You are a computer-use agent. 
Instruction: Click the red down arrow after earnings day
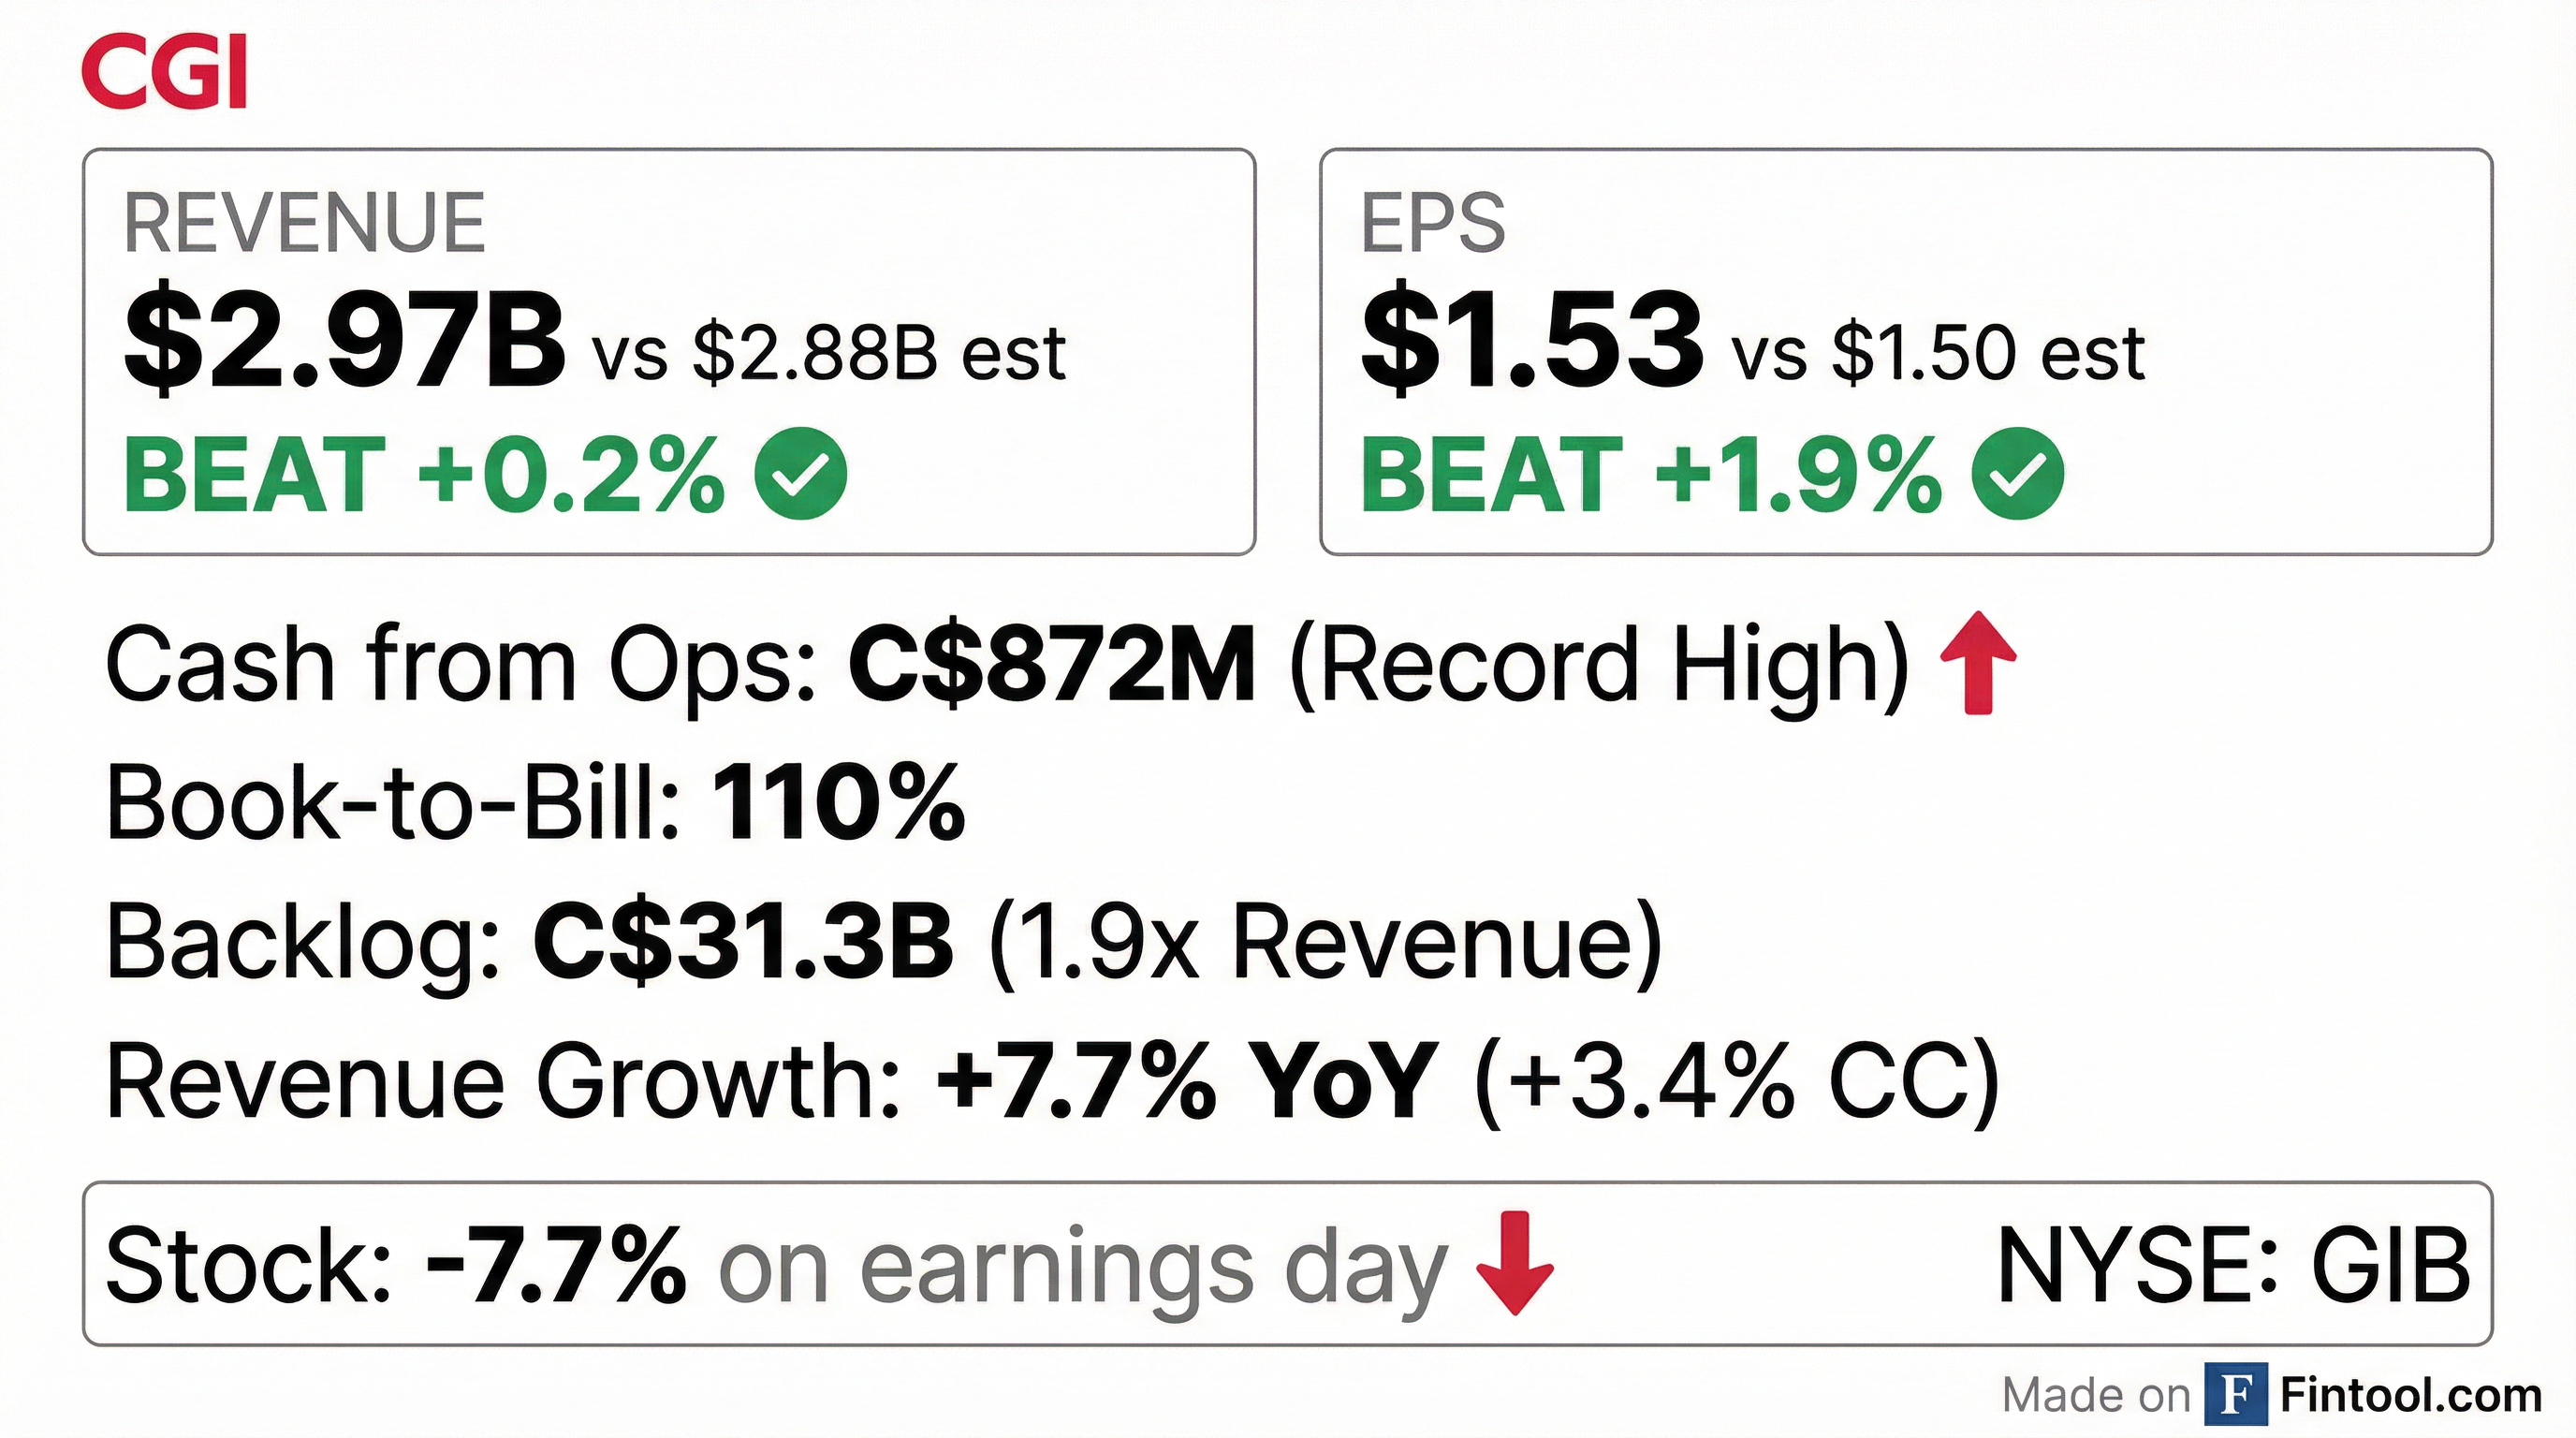click(x=1515, y=1263)
